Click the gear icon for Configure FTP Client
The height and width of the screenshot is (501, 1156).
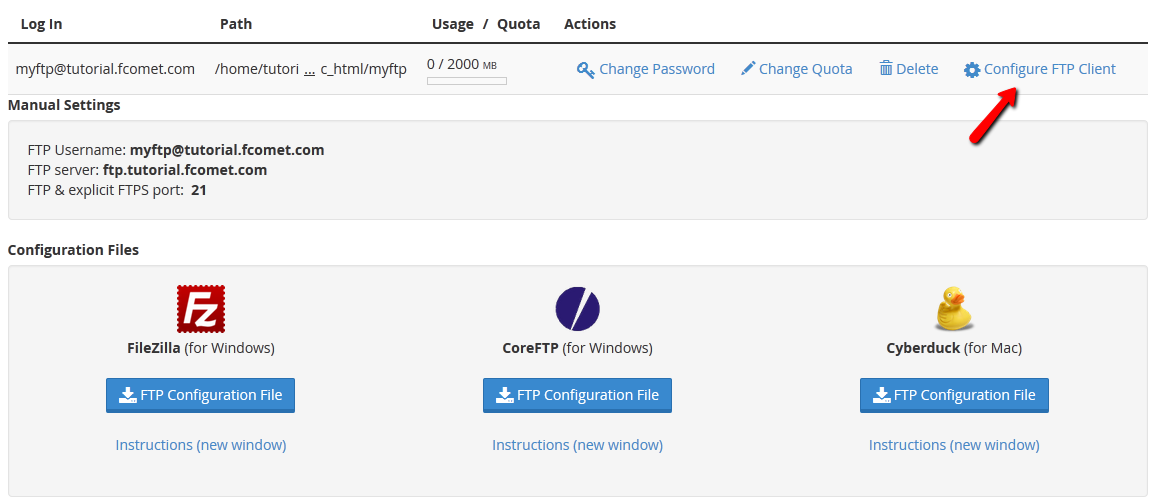click(972, 70)
